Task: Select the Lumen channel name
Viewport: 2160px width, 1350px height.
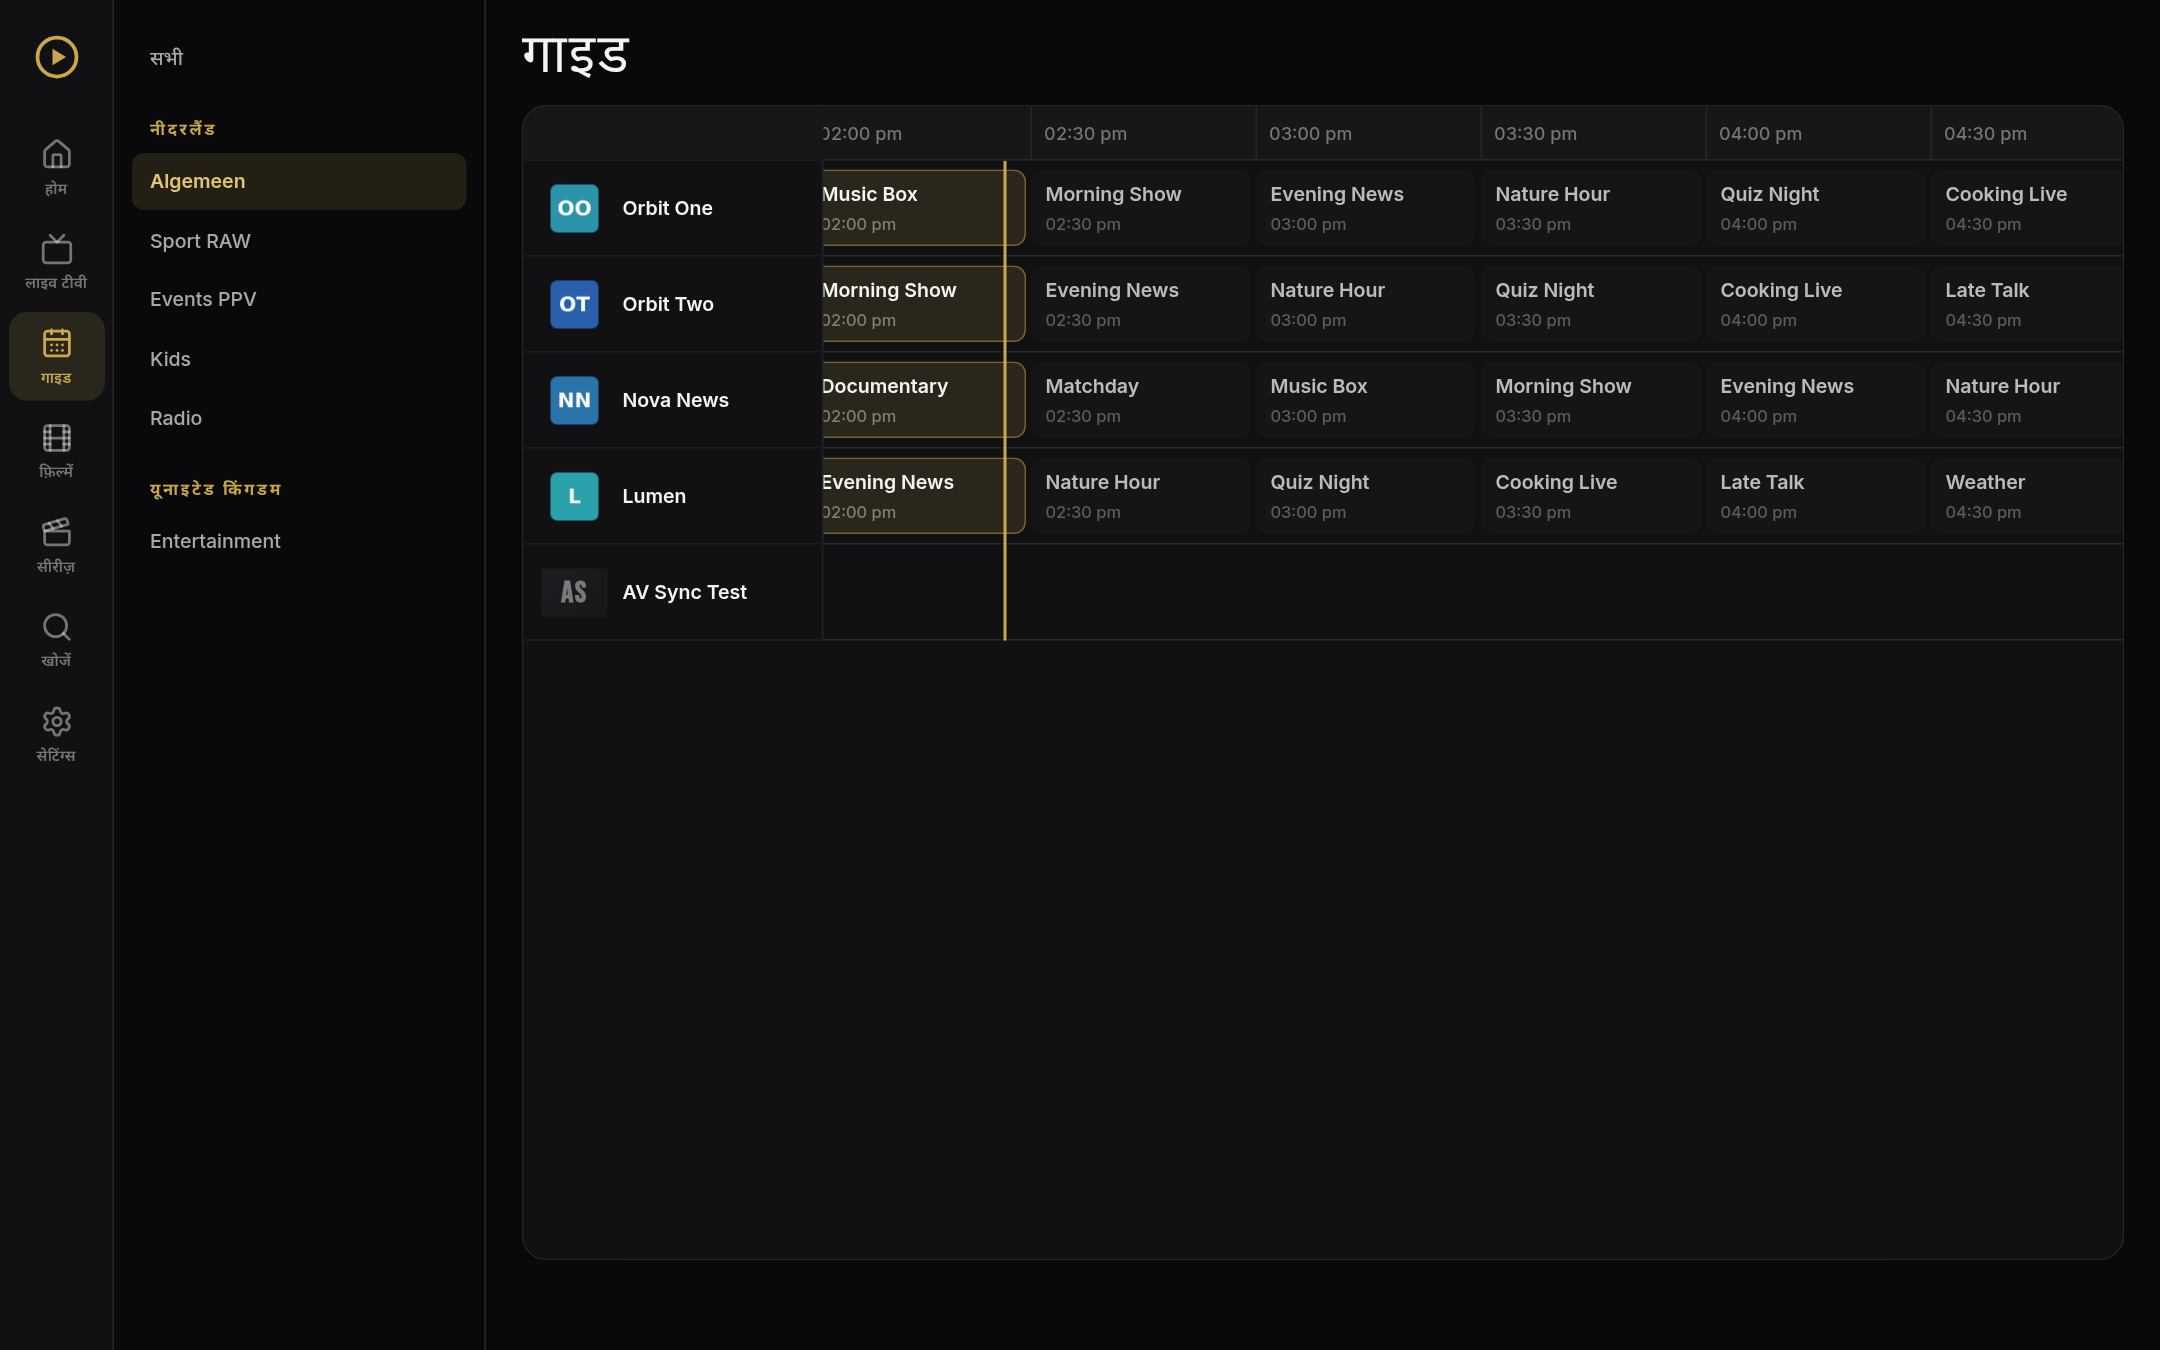Action: coord(654,496)
